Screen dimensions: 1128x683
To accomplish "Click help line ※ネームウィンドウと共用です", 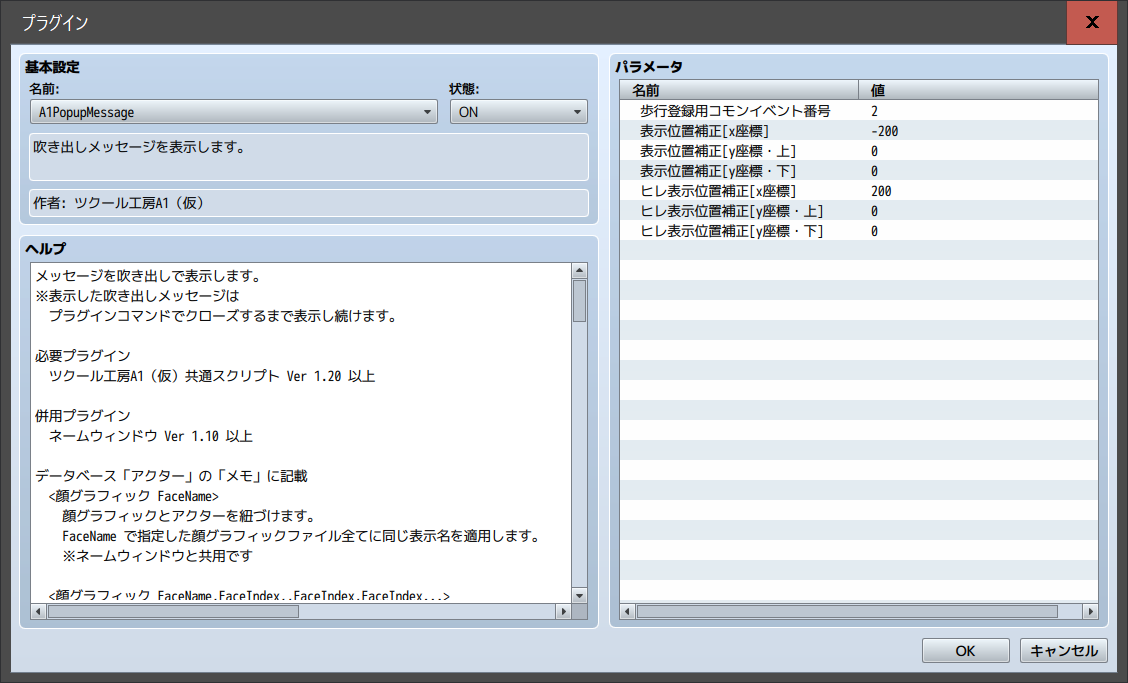I will [x=158, y=556].
